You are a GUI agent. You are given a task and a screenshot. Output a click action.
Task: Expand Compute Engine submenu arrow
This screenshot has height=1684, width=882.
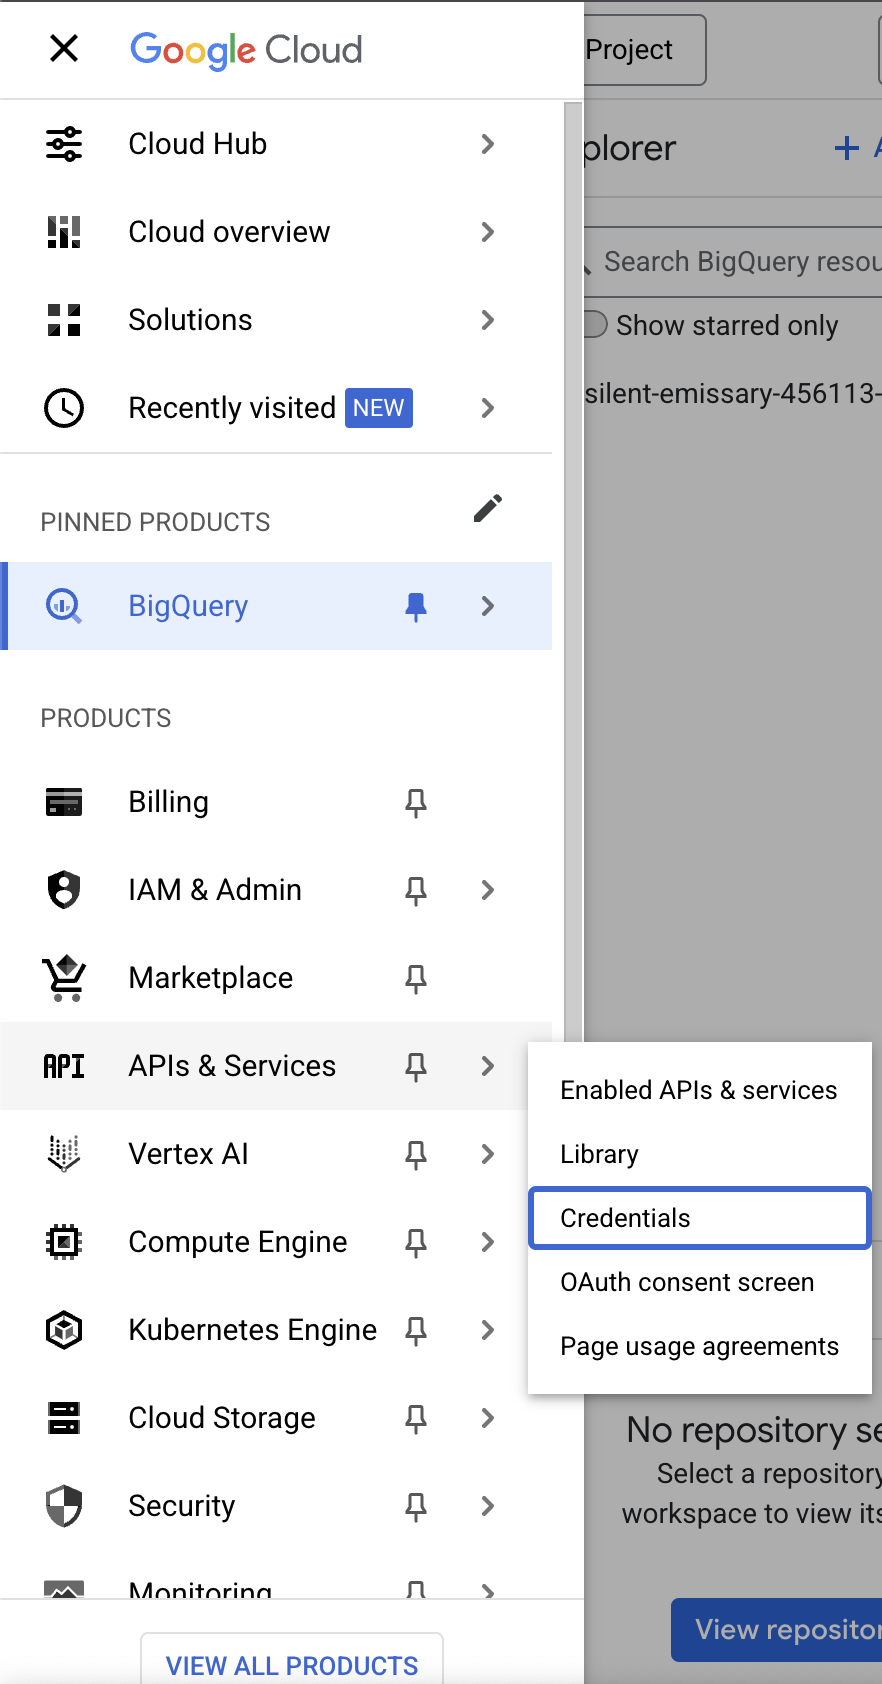click(x=488, y=1242)
